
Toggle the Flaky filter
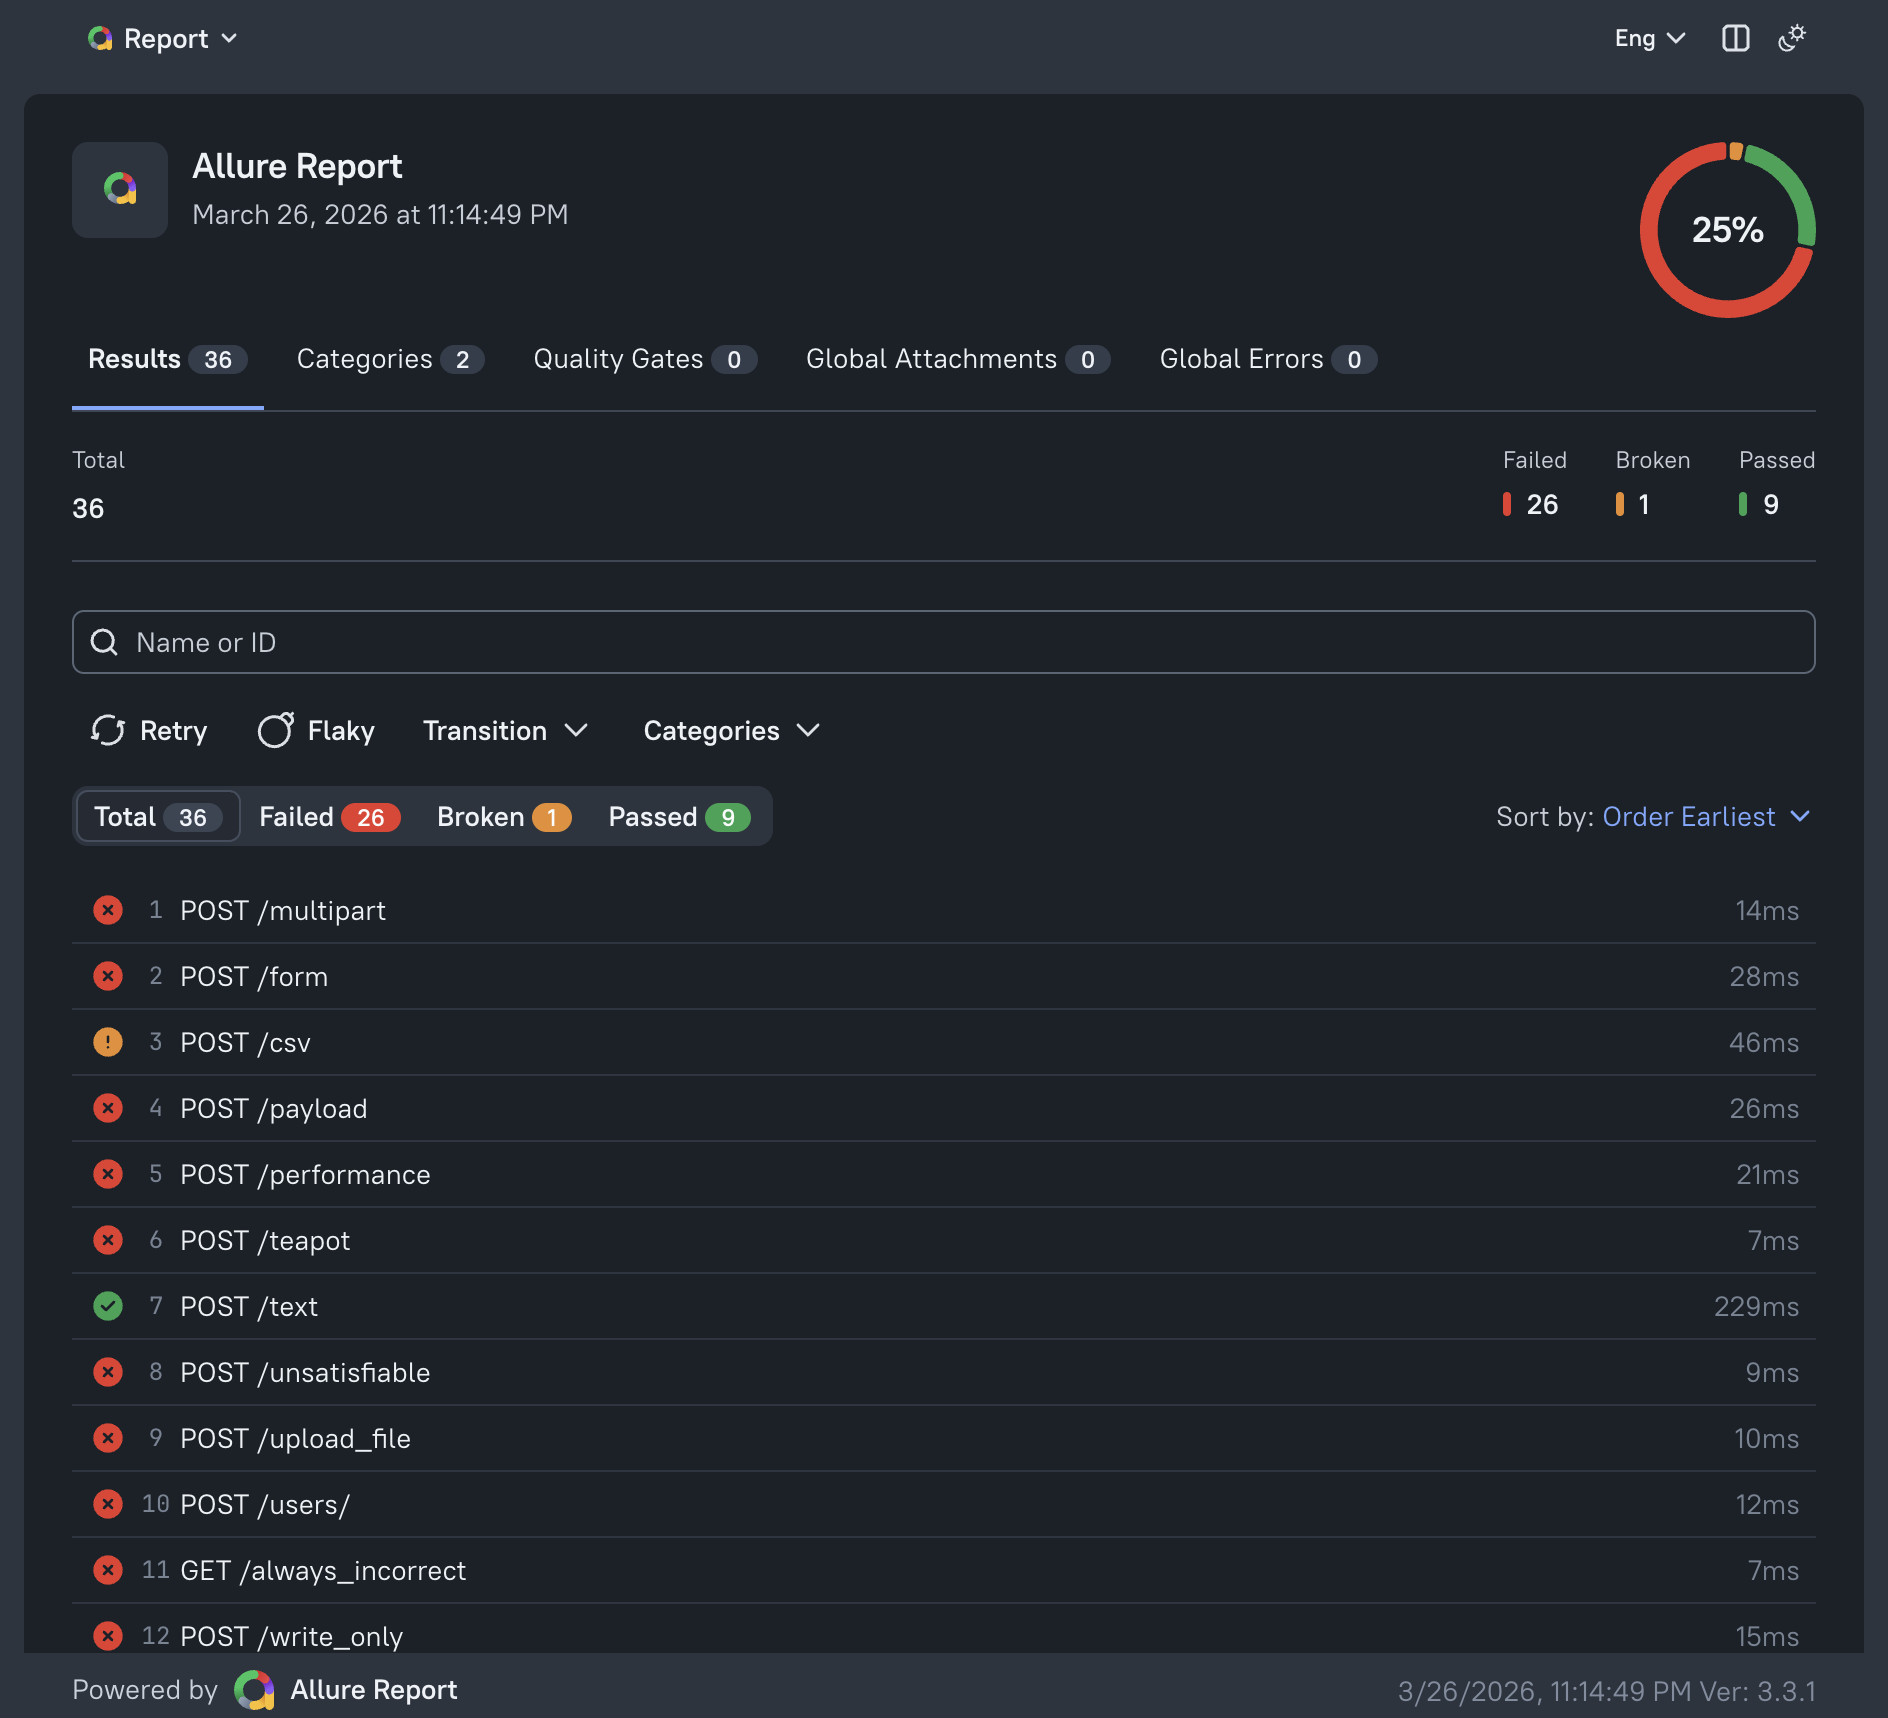click(316, 731)
